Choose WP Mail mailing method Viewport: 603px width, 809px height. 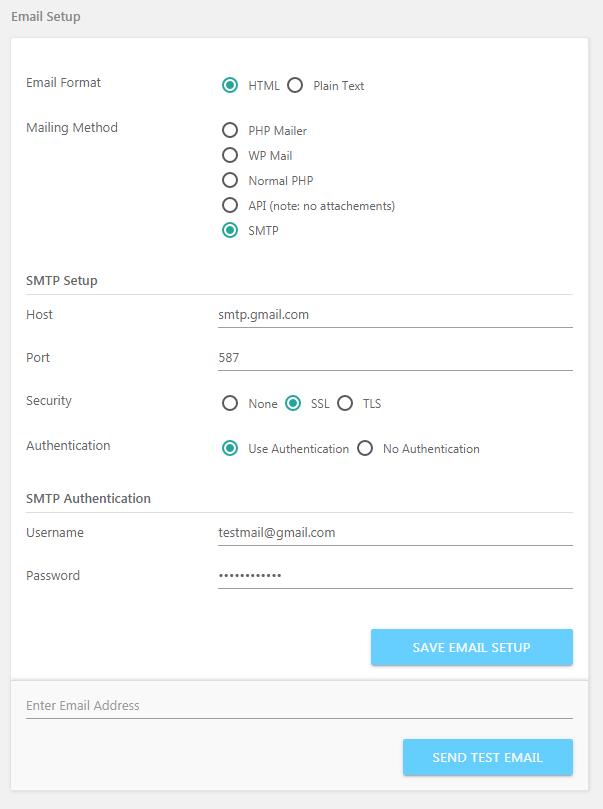[230, 155]
